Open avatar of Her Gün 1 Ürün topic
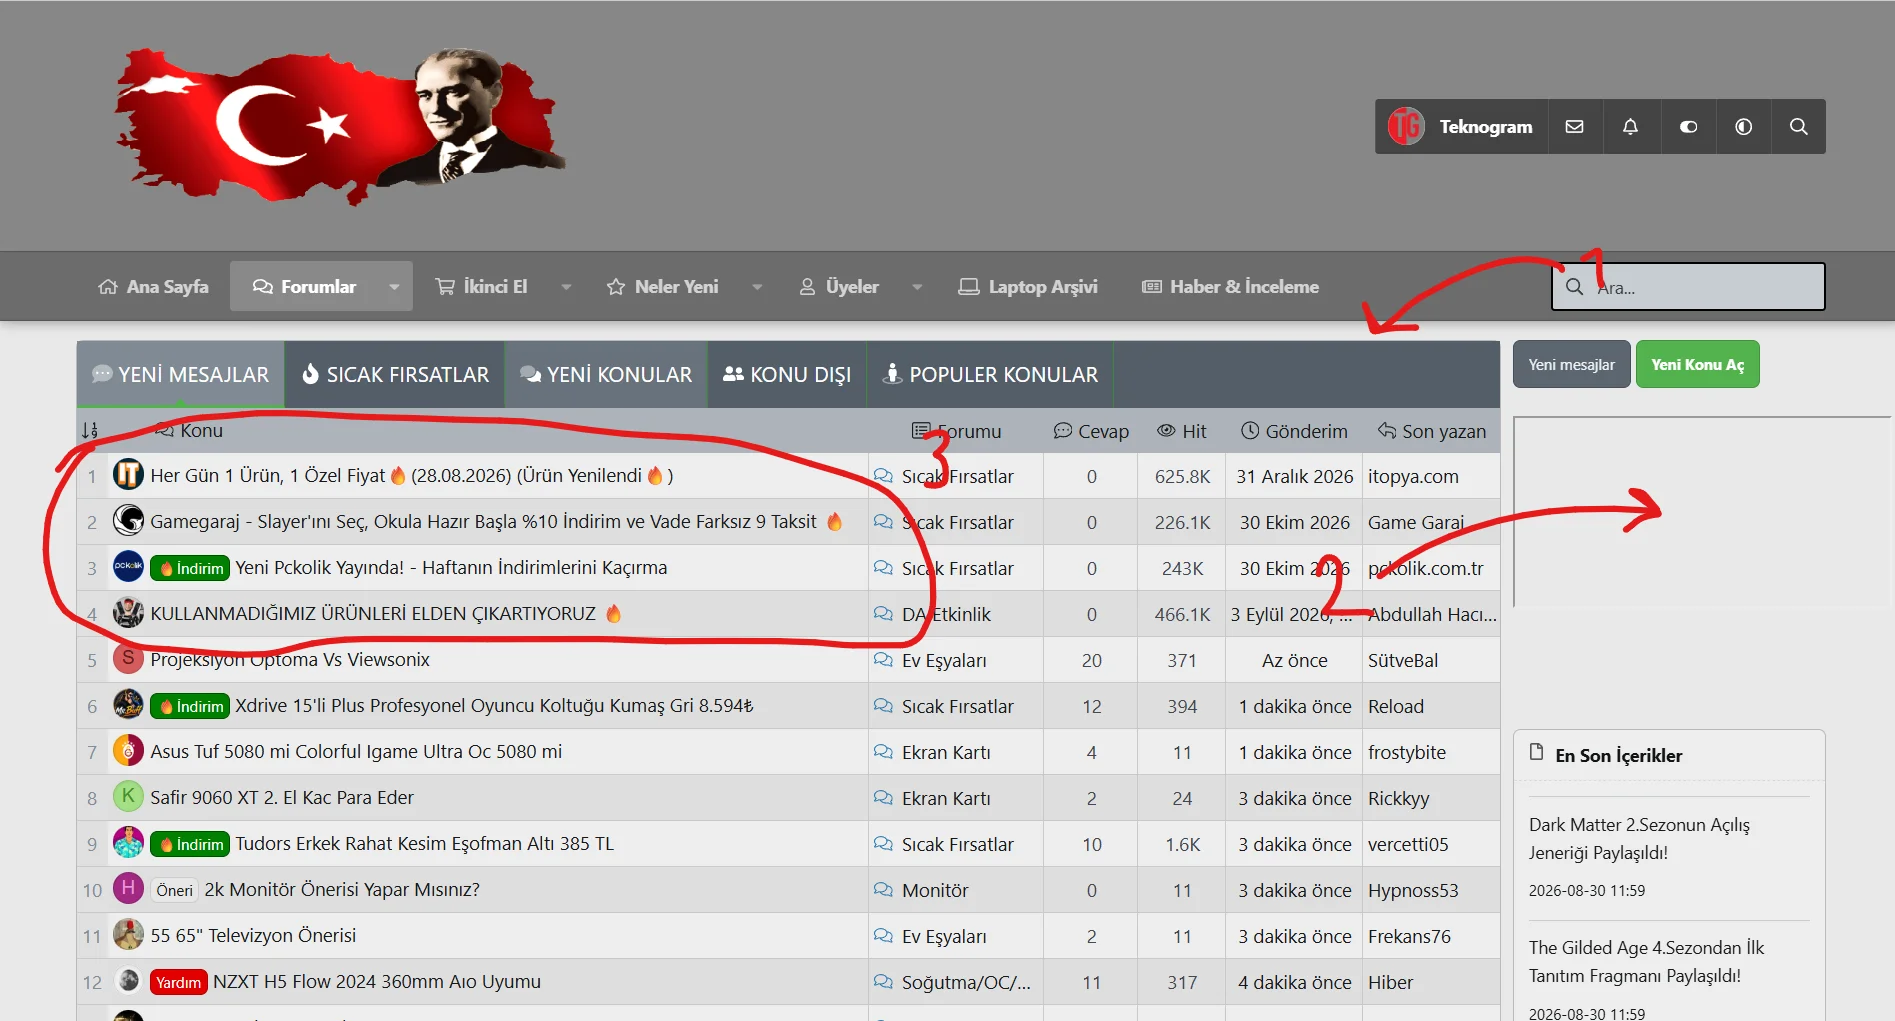Image resolution: width=1895 pixels, height=1021 pixels. 128,474
